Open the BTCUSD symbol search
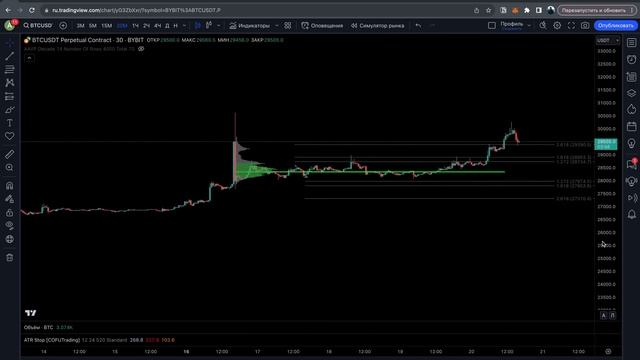Screen dimensions: 640x360 click(x=38, y=25)
